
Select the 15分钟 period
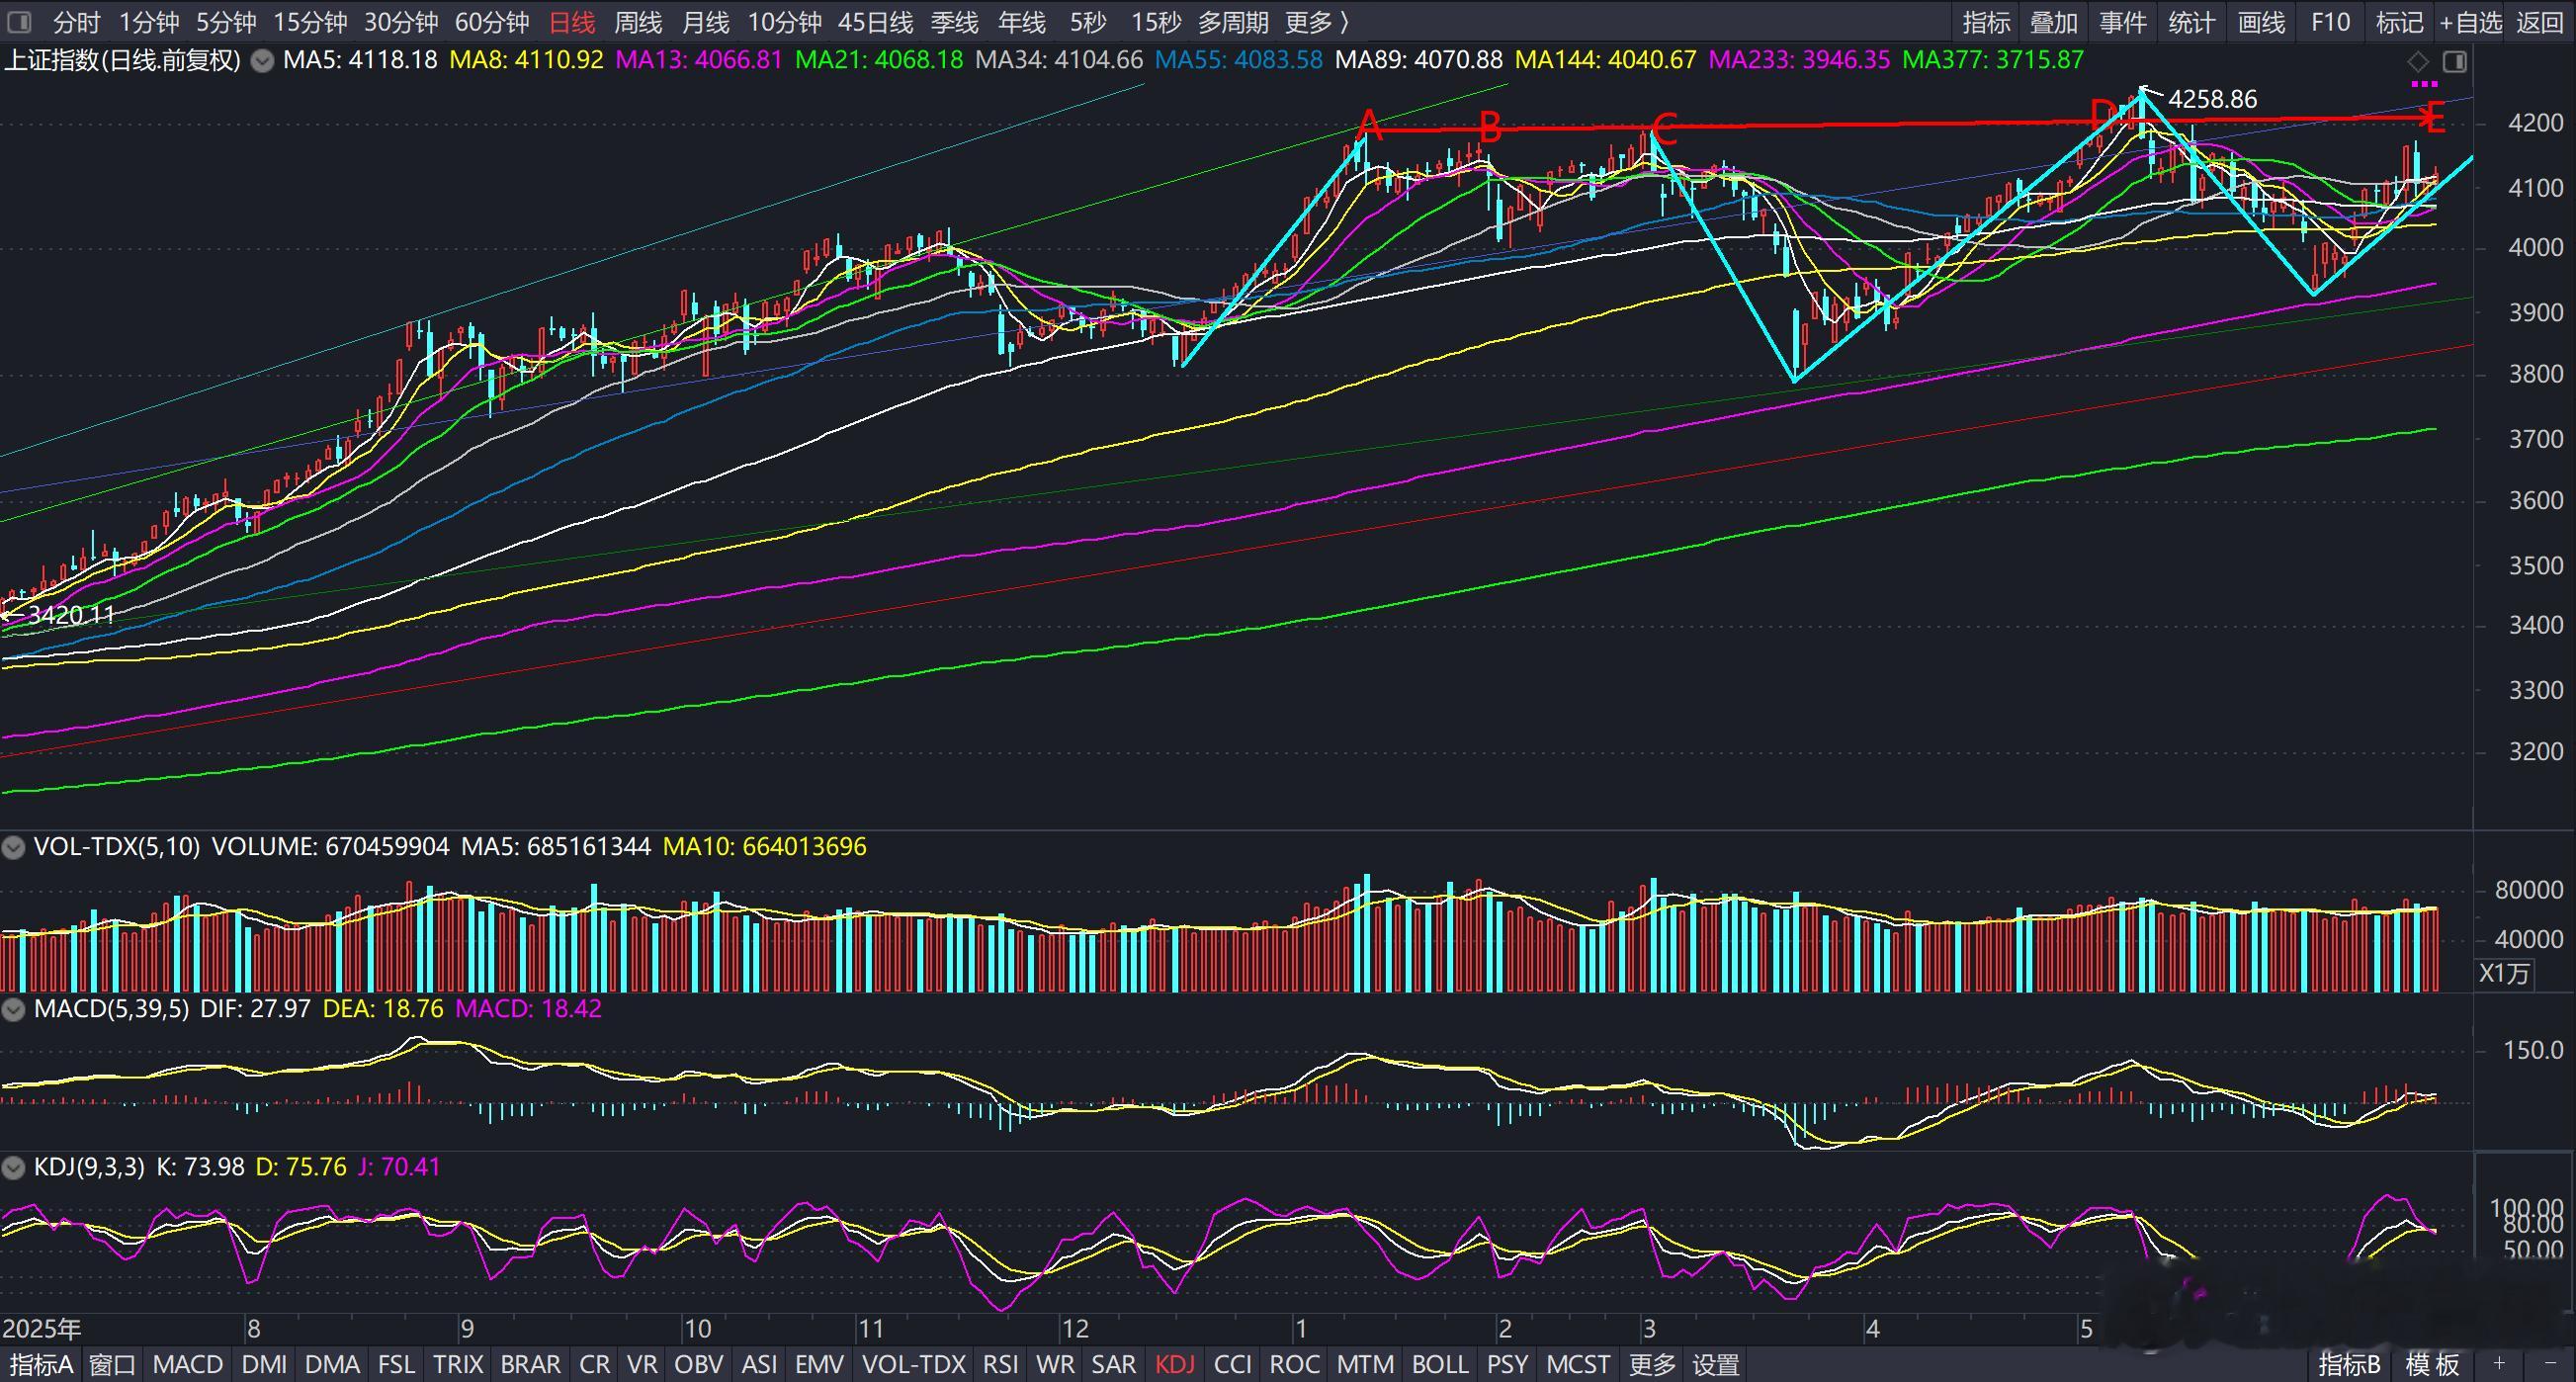(310, 22)
